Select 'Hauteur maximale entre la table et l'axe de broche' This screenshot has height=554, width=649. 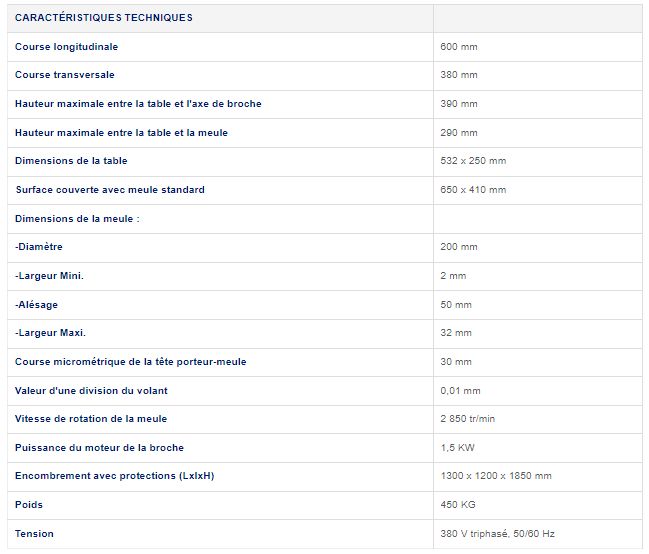pos(138,104)
